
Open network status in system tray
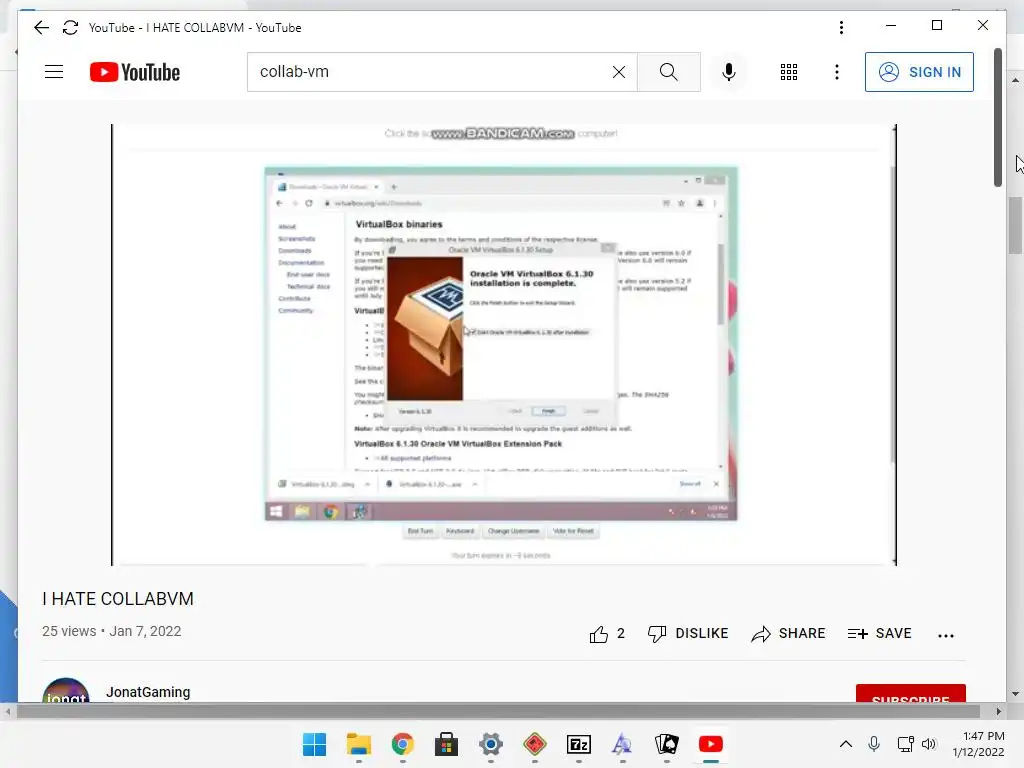coord(905,744)
